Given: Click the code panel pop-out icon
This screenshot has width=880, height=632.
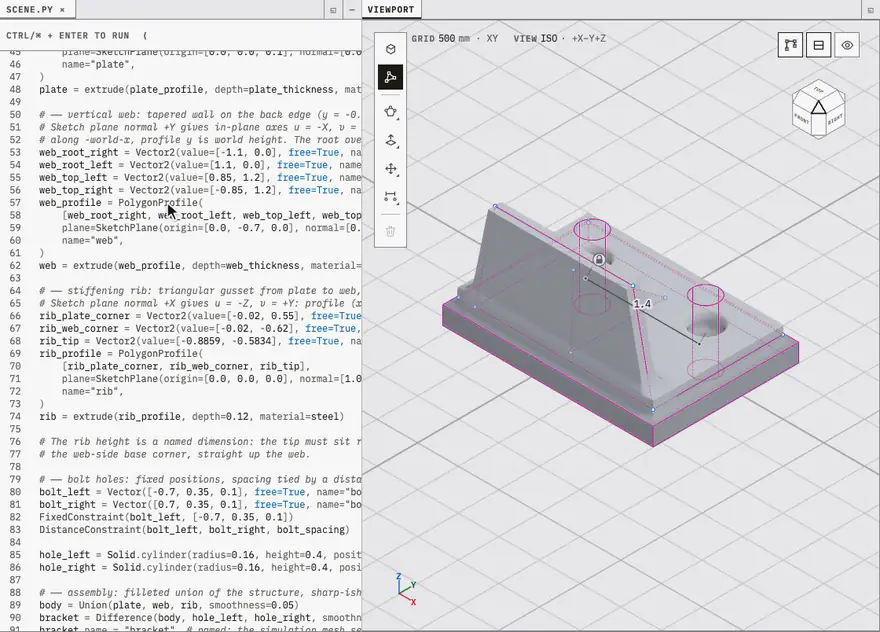Looking at the screenshot, I should point(333,10).
